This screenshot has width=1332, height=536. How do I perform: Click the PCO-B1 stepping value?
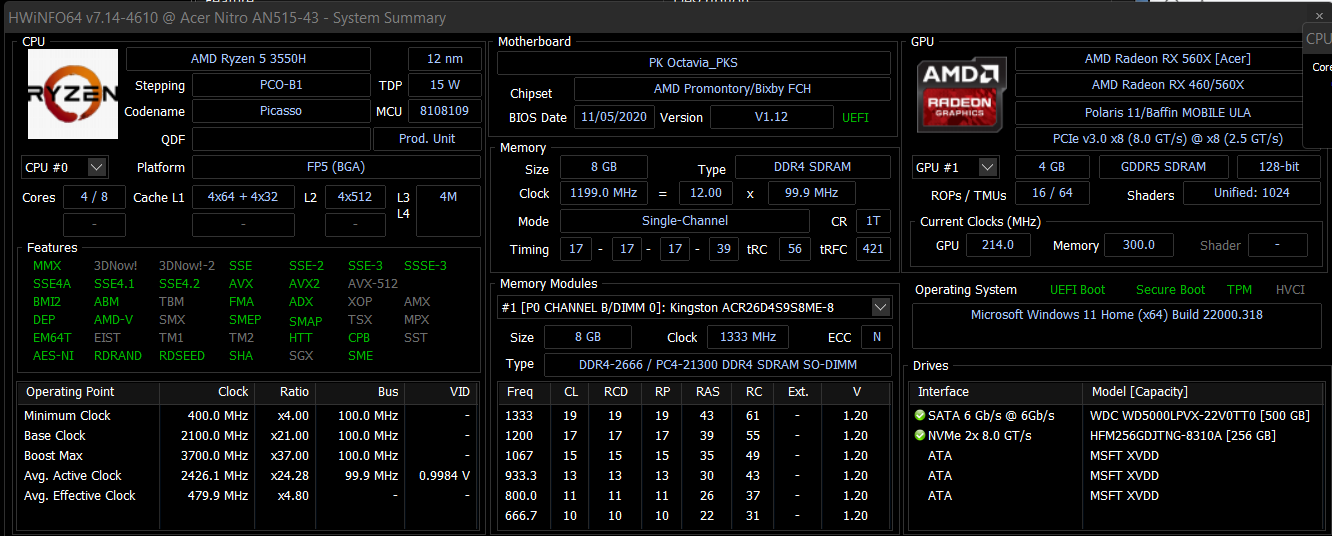(281, 85)
